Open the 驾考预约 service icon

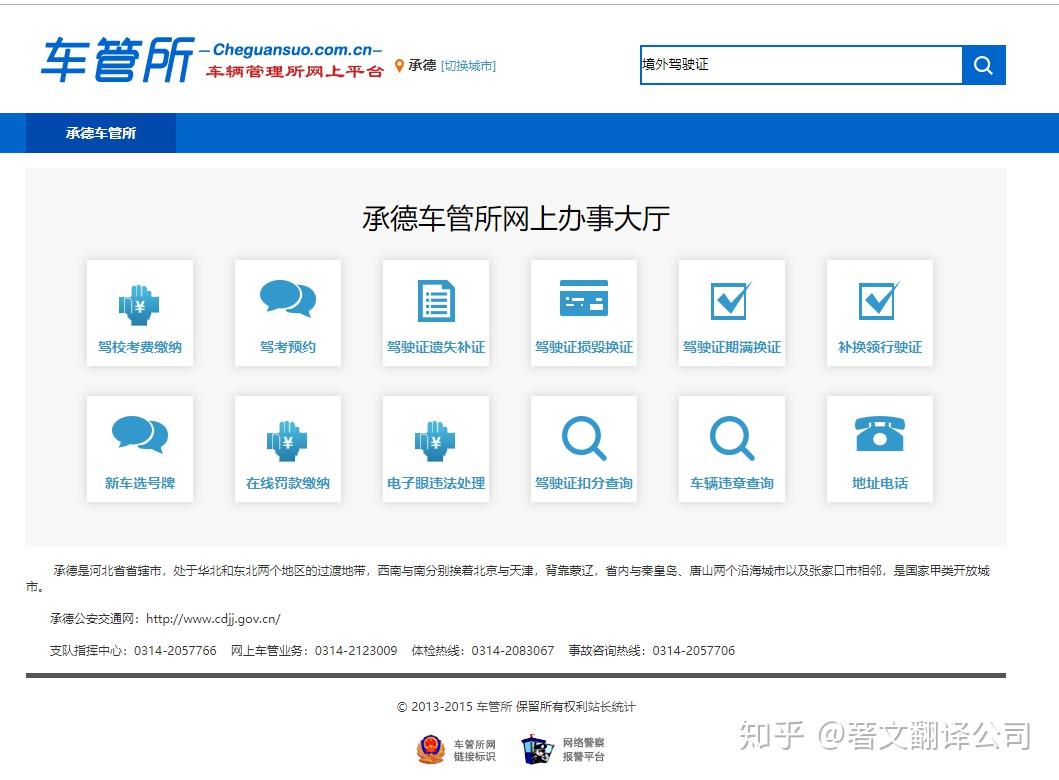(287, 312)
